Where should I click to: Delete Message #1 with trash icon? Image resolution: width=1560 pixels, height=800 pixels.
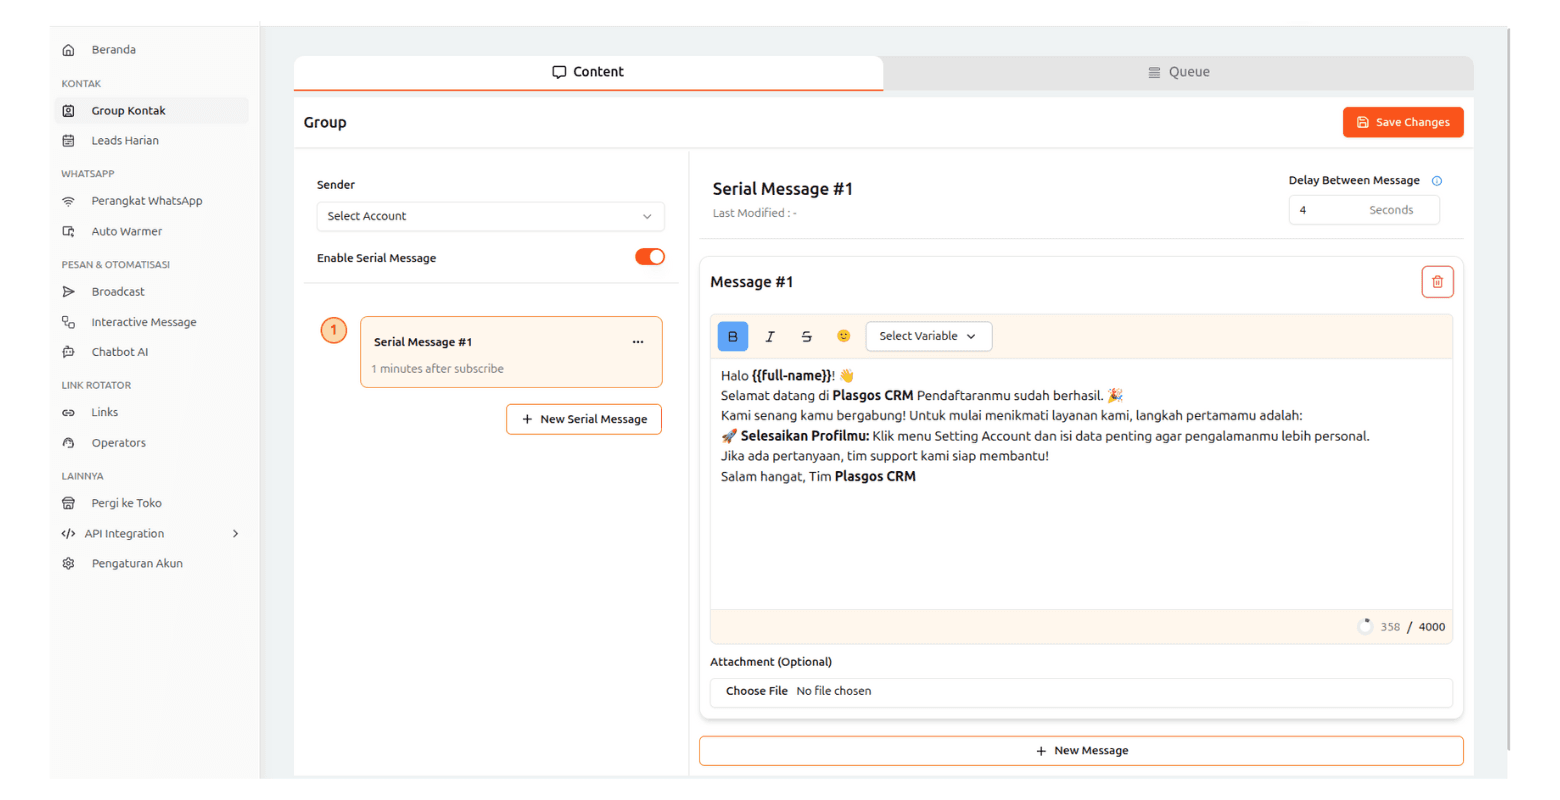(x=1437, y=282)
